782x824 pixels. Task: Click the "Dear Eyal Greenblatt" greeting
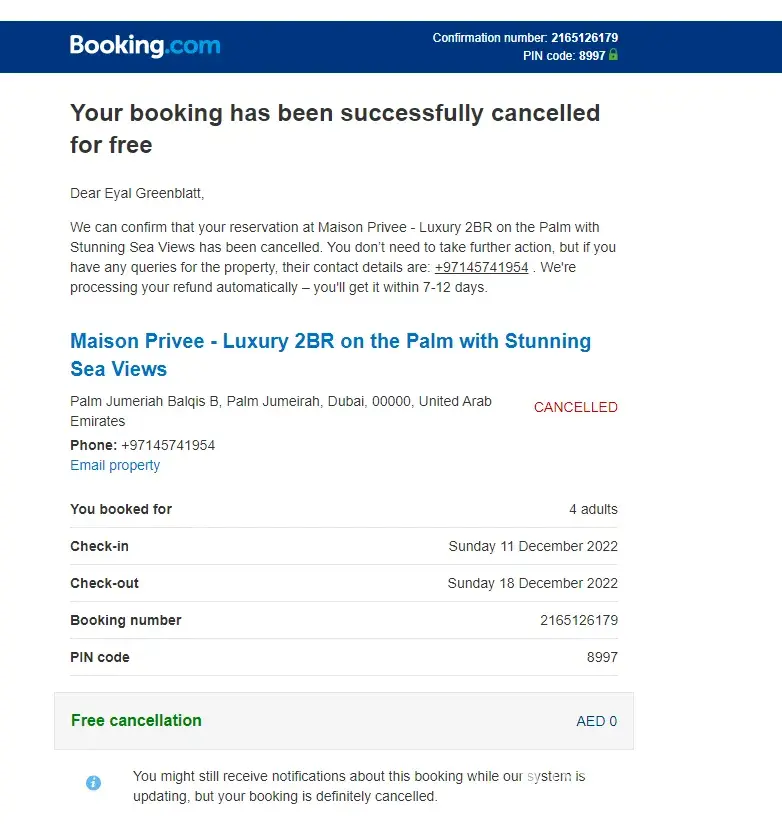[x=137, y=193]
